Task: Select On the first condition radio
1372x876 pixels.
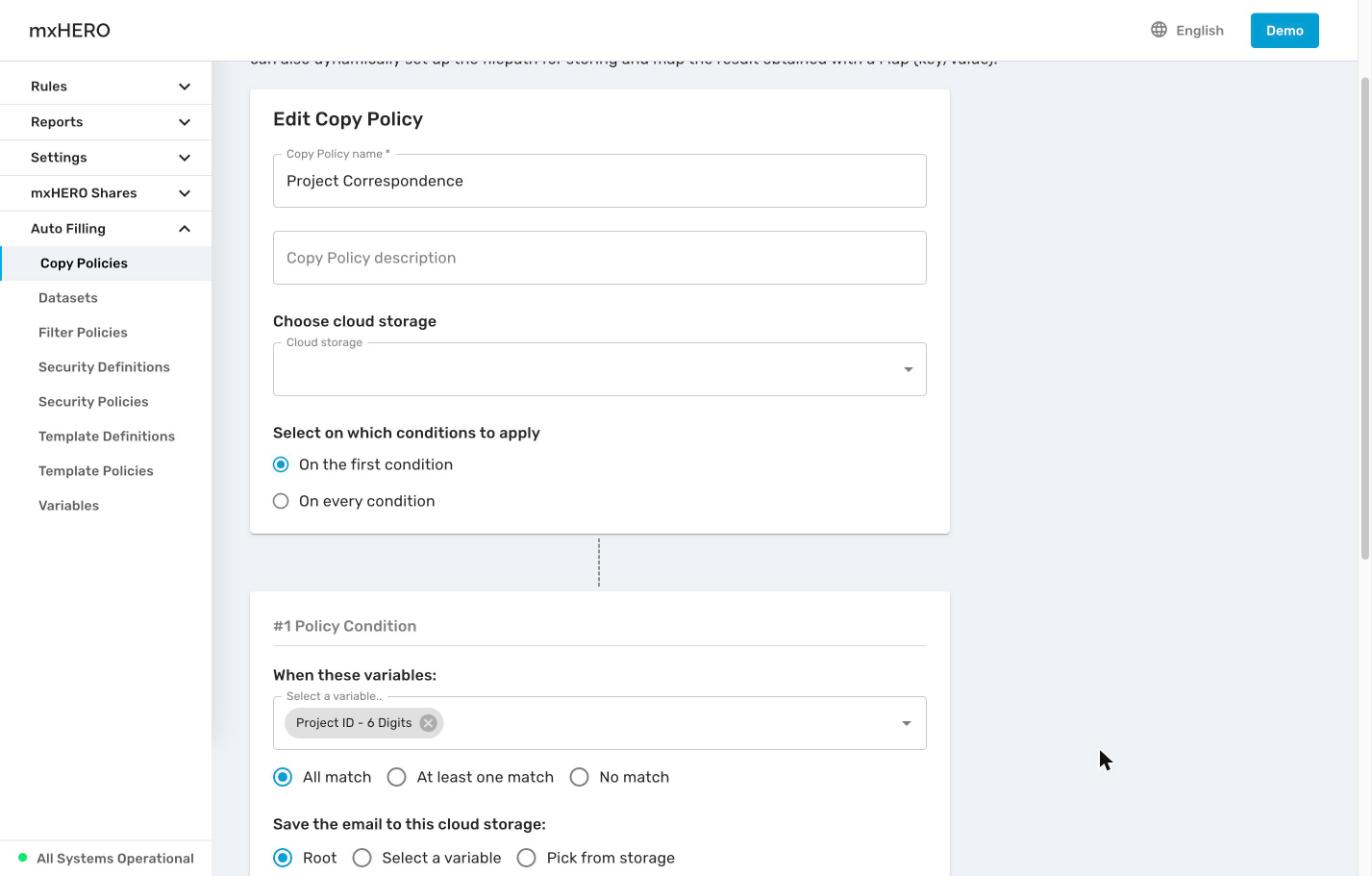Action: (281, 465)
